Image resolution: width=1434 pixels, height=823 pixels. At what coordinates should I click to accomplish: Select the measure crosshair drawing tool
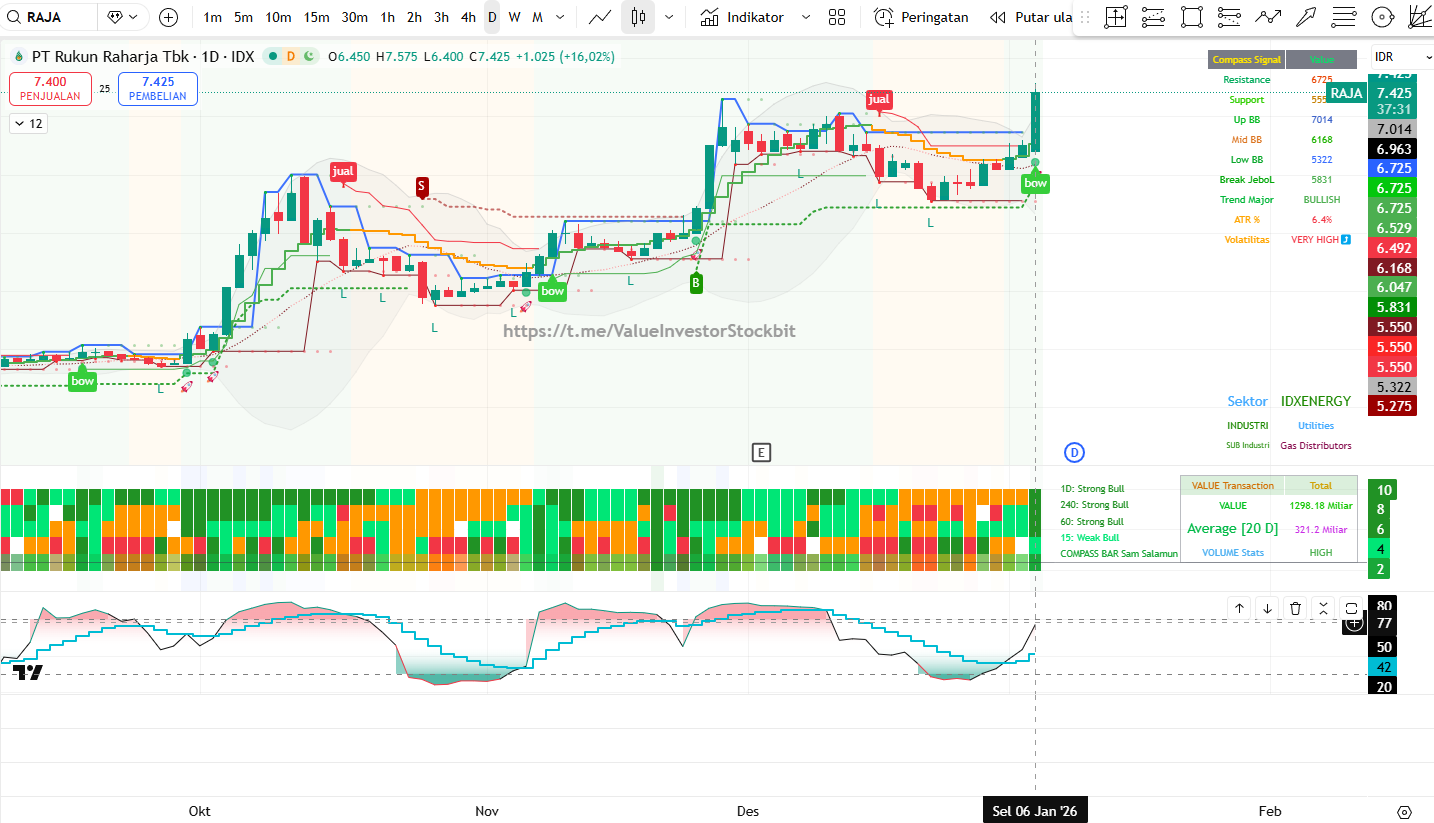[1115, 17]
